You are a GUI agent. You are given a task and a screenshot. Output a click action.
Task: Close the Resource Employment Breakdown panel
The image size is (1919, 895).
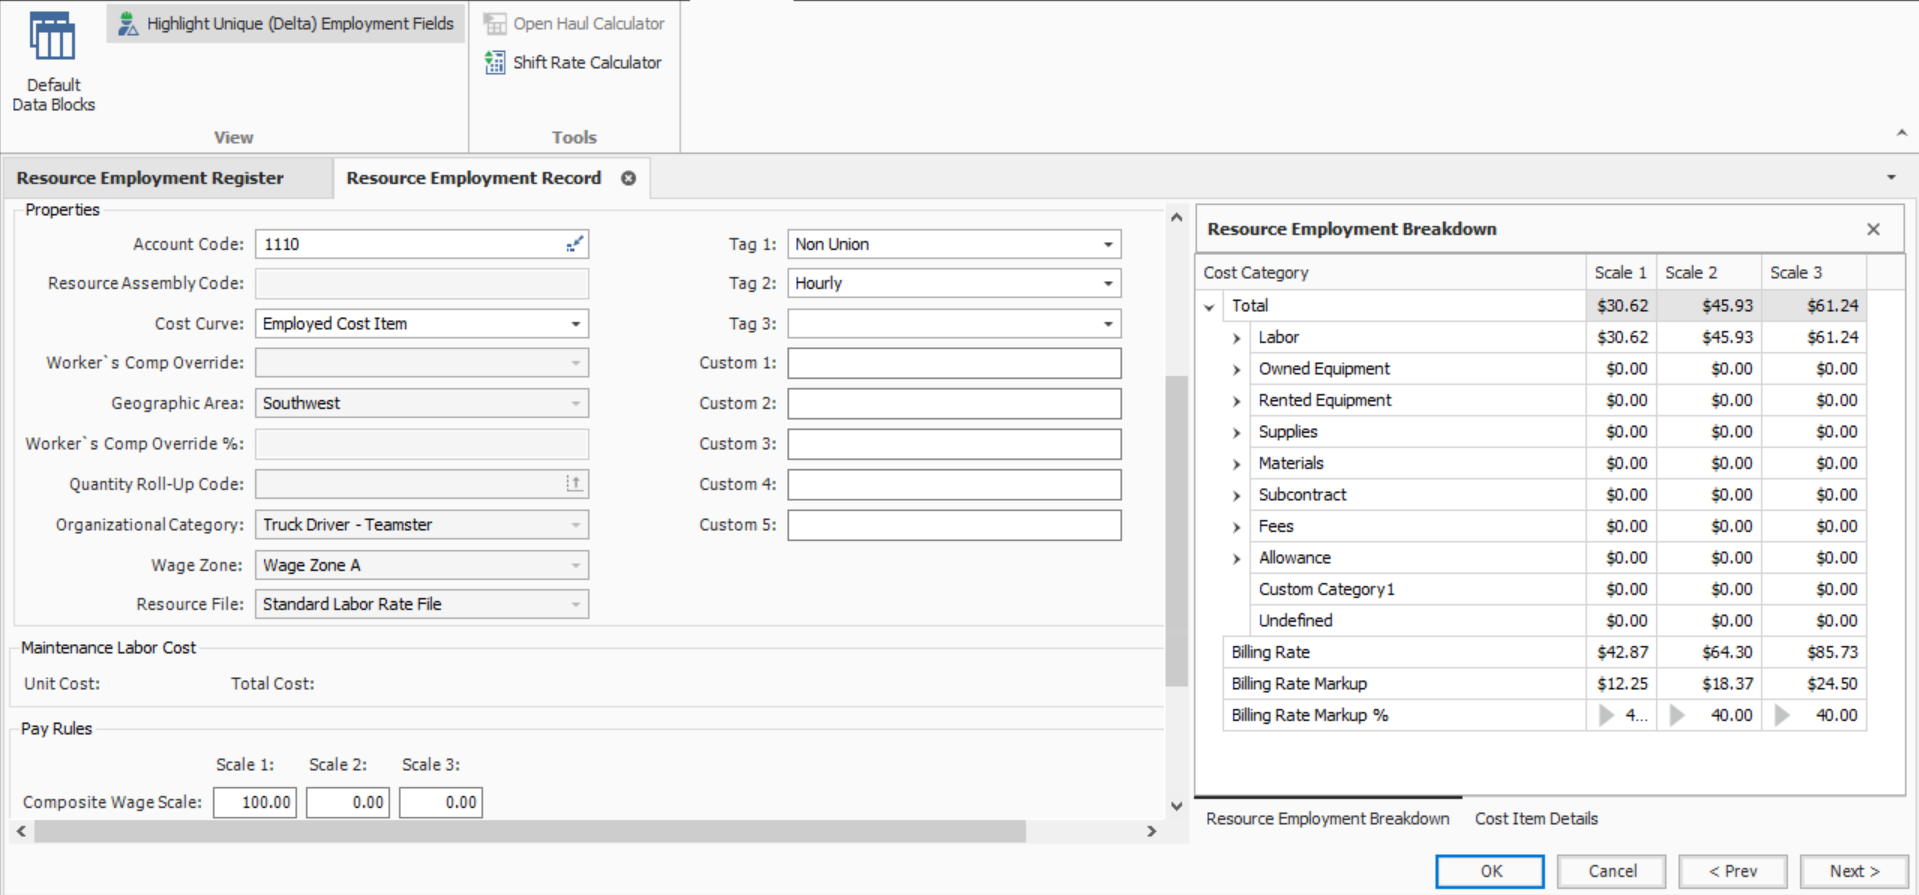coord(1873,229)
